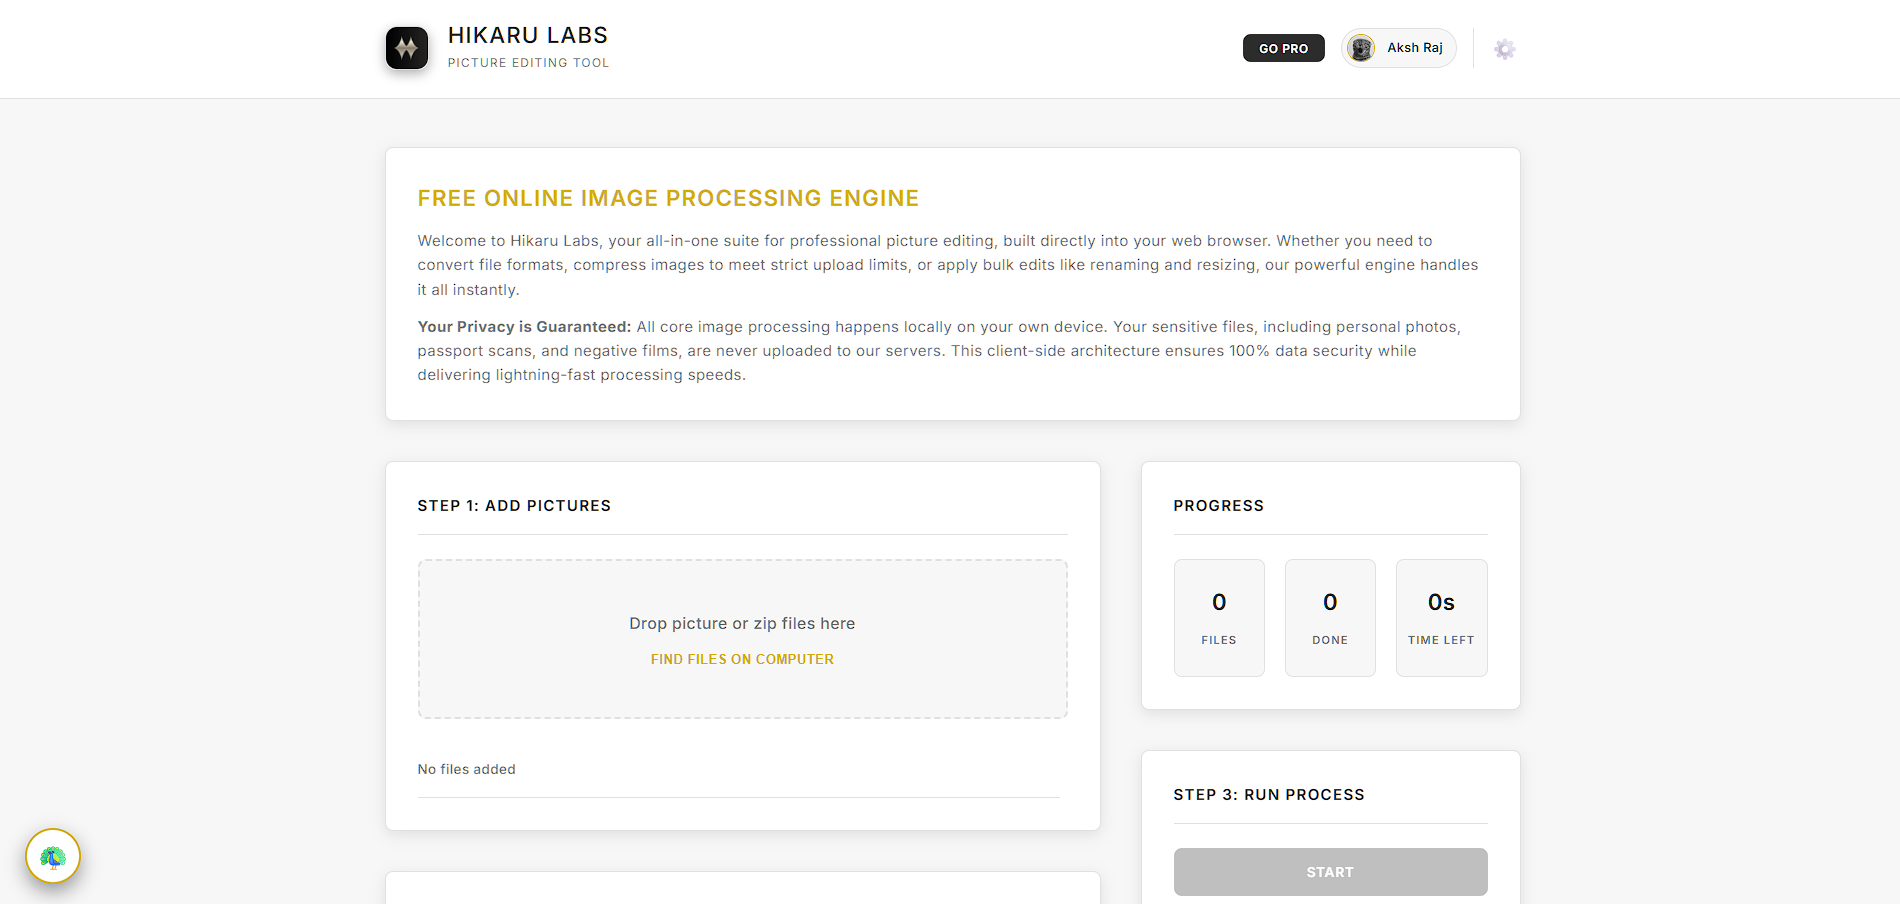Click the TIME LEFT counter tile
The height and width of the screenshot is (904, 1900).
point(1441,618)
